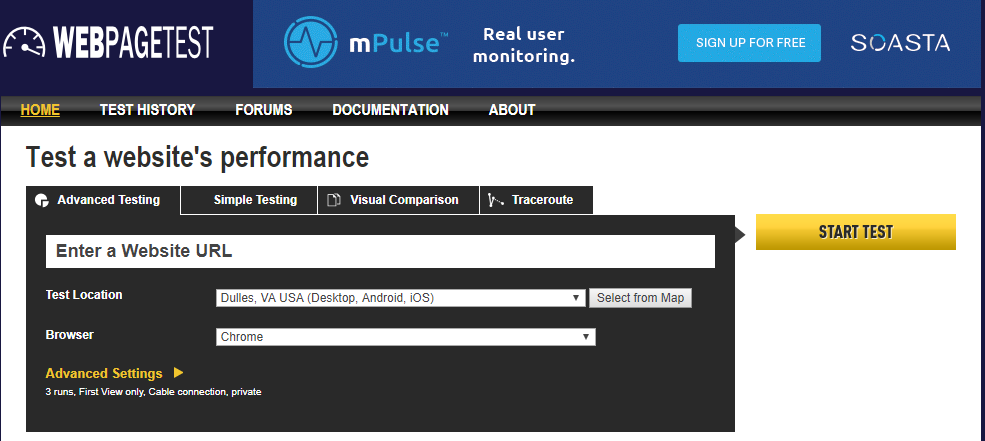
Task: Click the WebPageTest speedometer logo icon
Action: point(24,43)
